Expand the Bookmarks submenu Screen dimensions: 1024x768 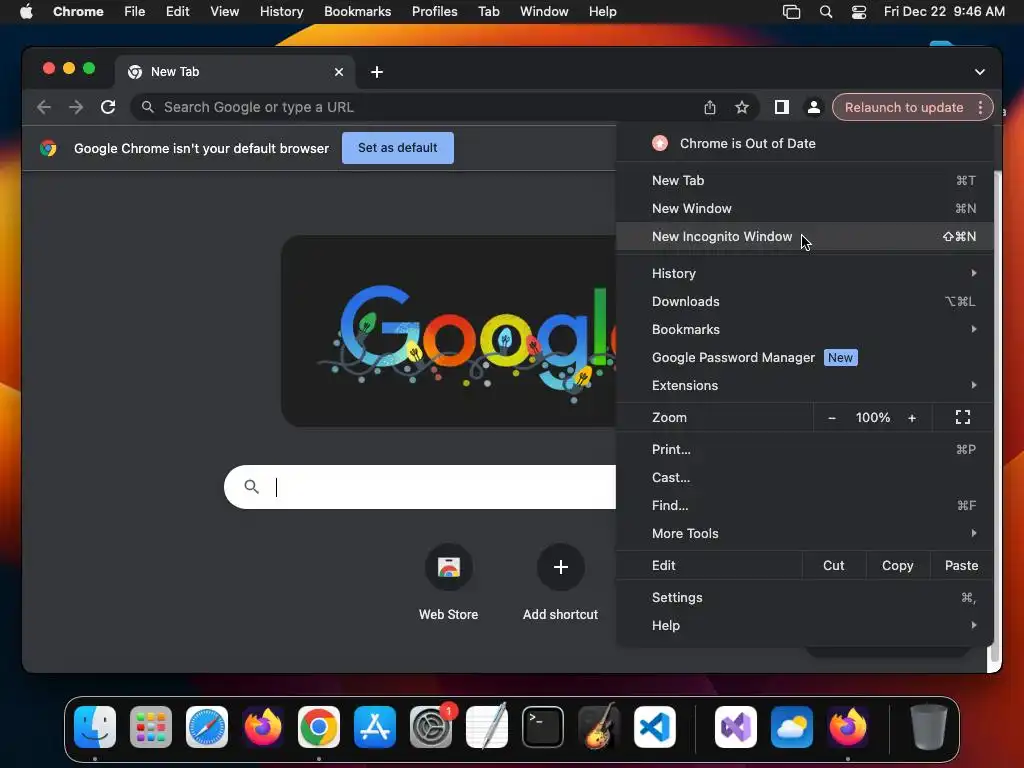(805, 330)
